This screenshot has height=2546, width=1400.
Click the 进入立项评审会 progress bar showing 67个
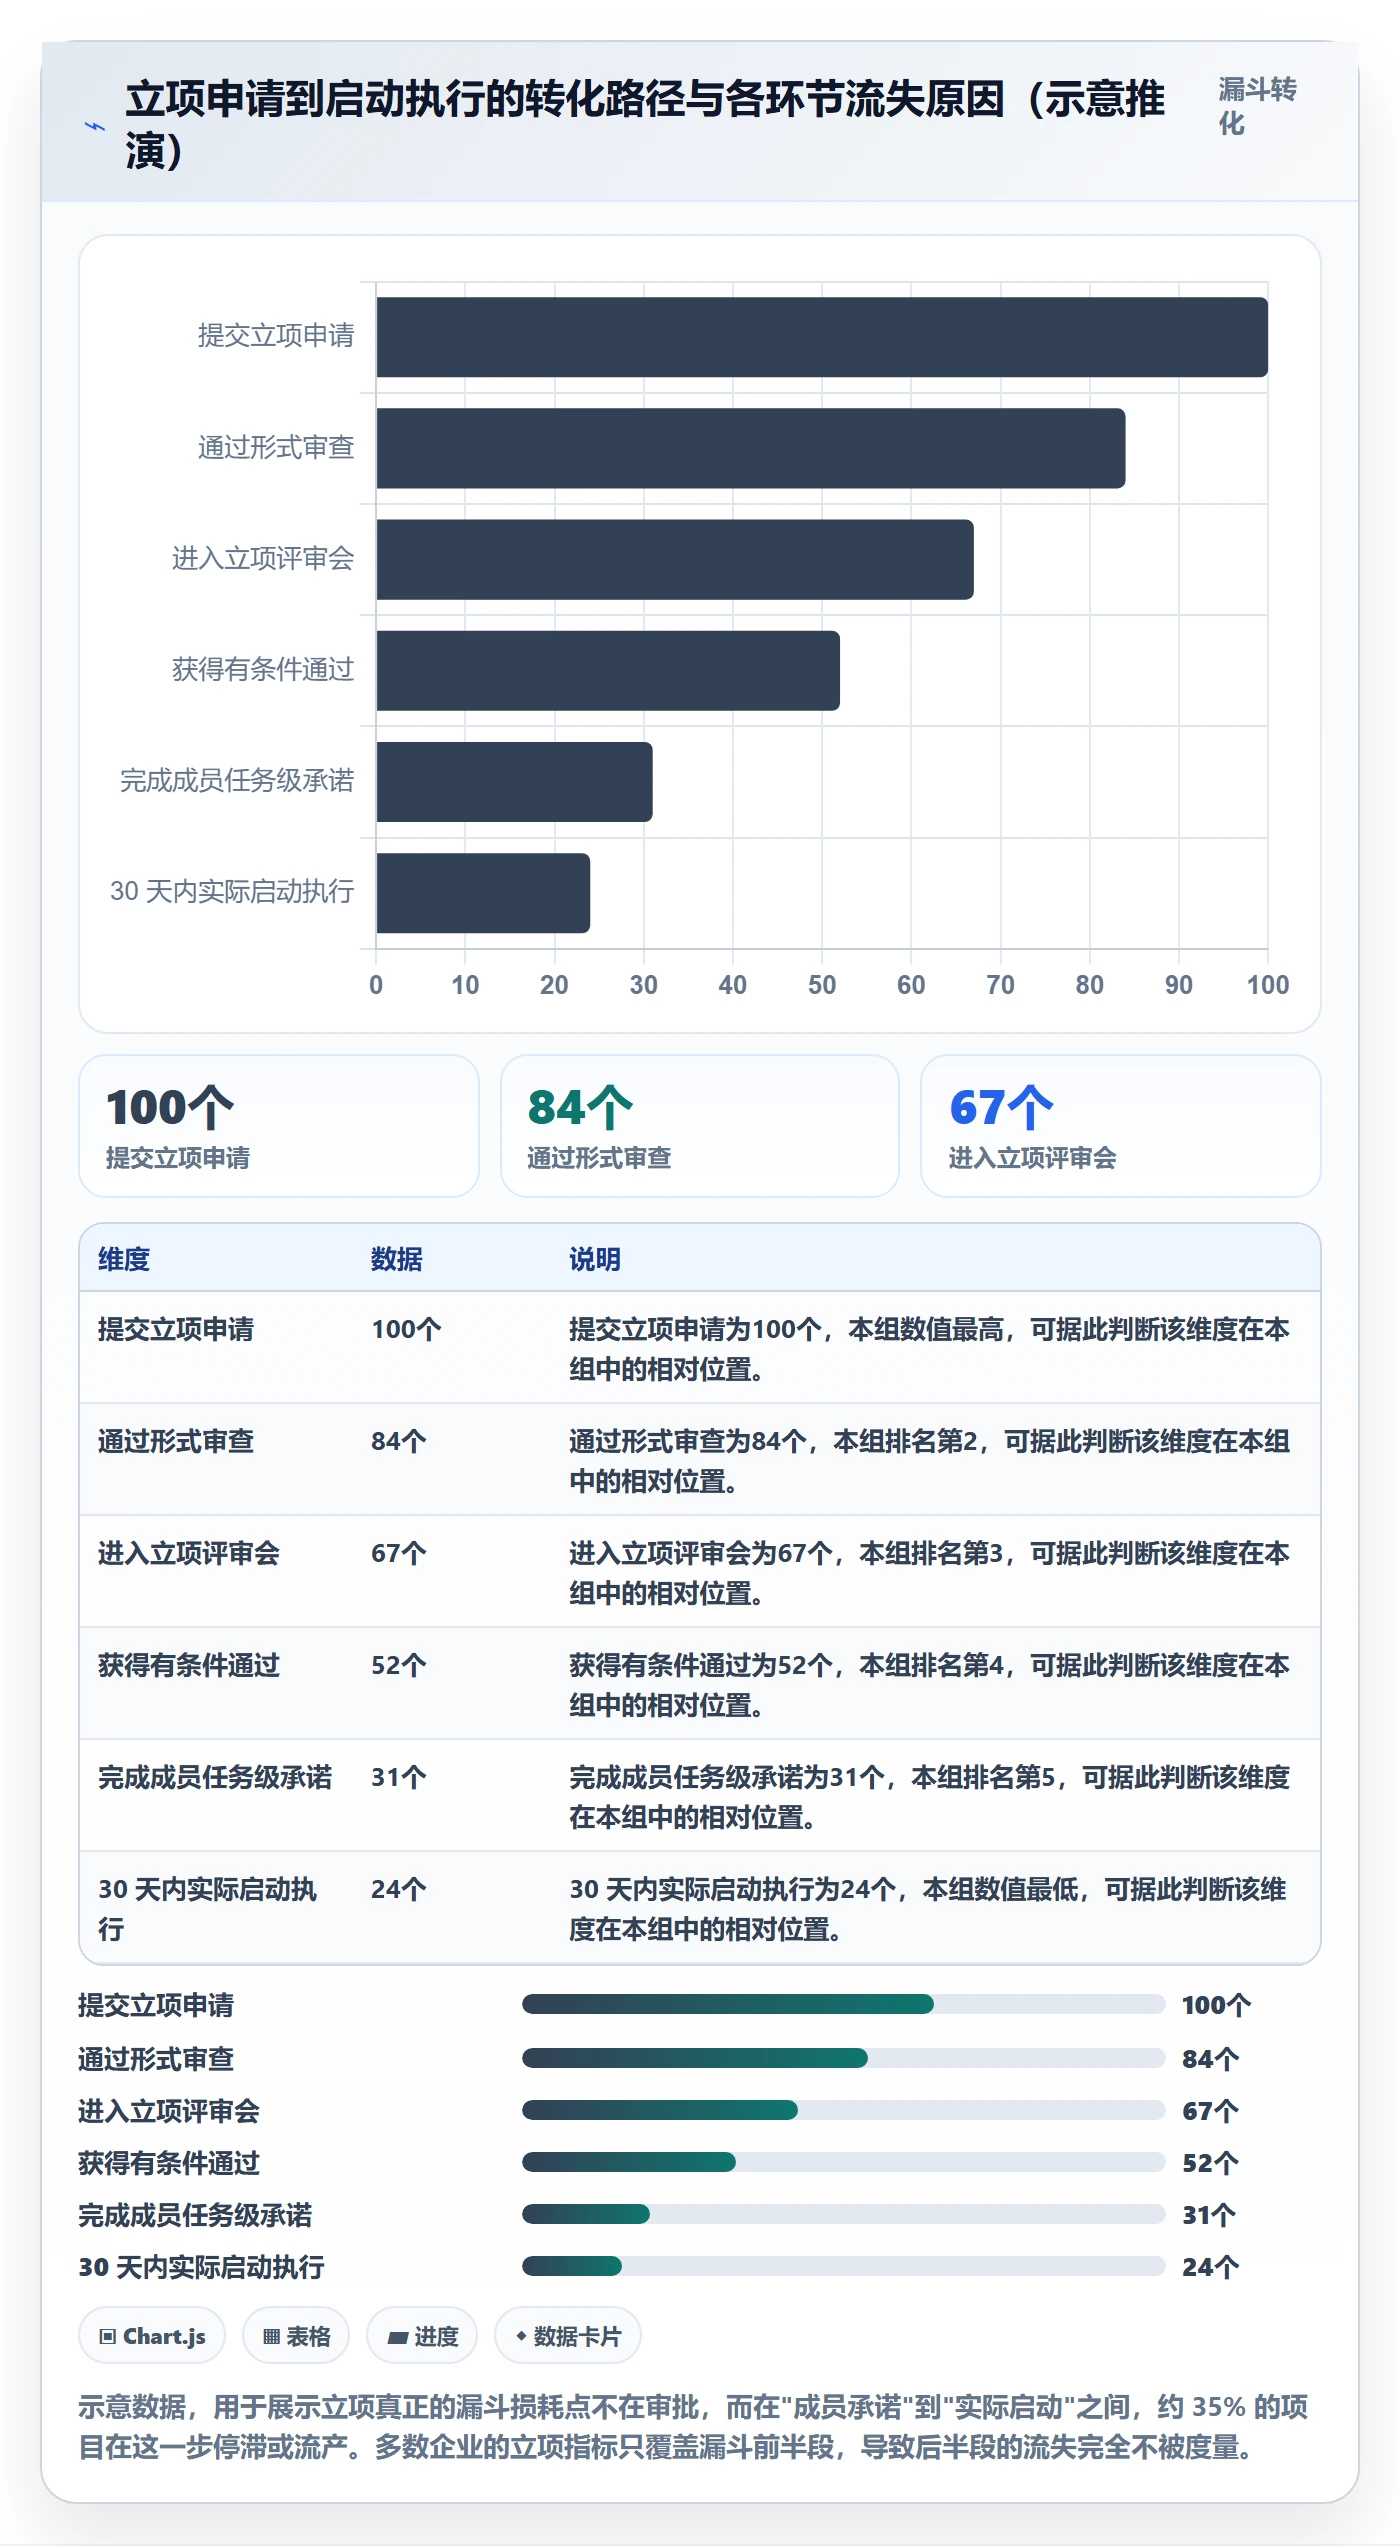(844, 2110)
